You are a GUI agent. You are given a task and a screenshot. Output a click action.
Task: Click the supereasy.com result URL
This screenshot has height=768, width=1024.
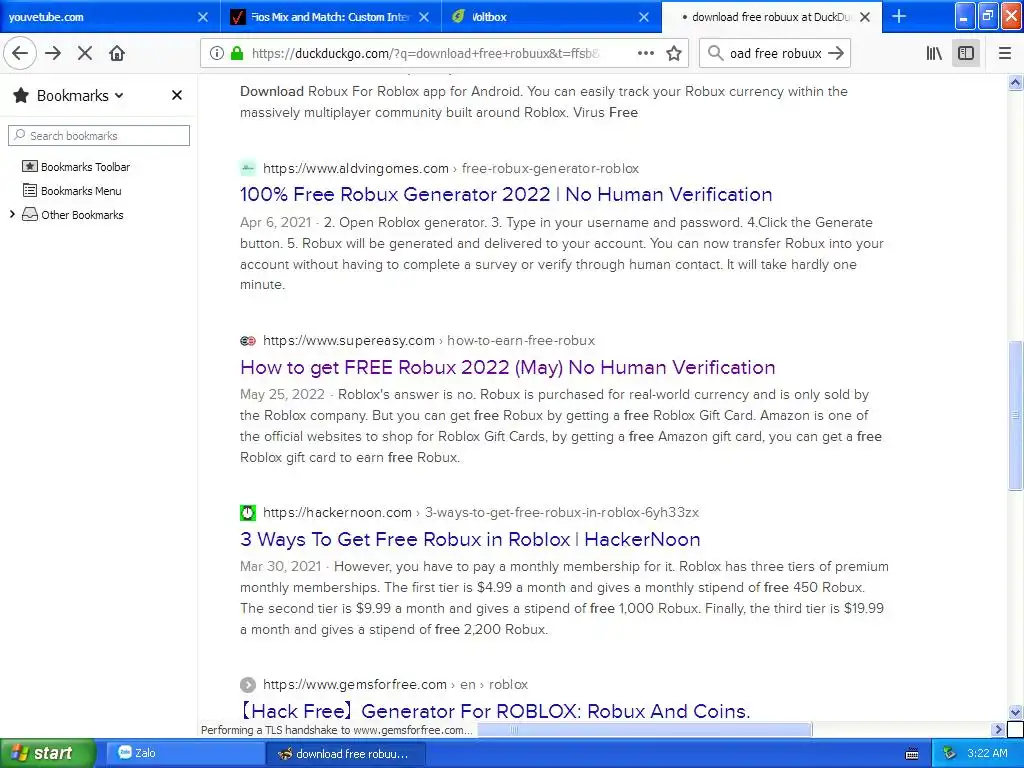(428, 340)
